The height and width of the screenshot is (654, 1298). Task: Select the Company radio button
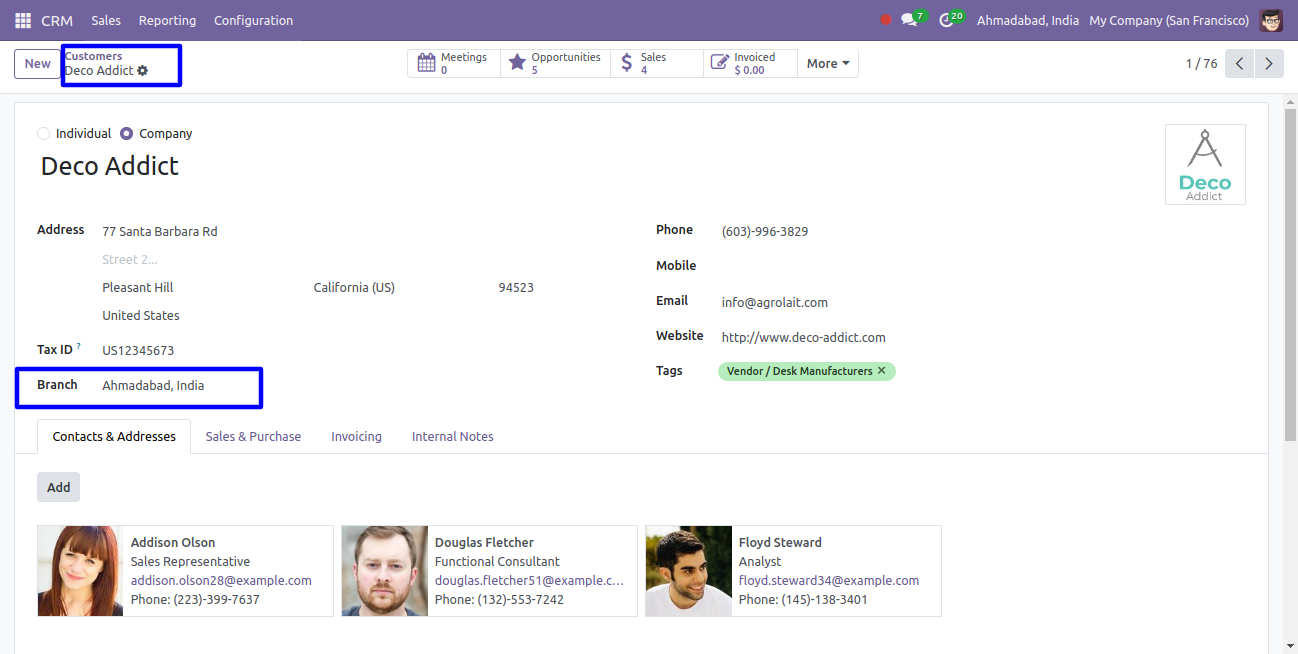click(127, 134)
